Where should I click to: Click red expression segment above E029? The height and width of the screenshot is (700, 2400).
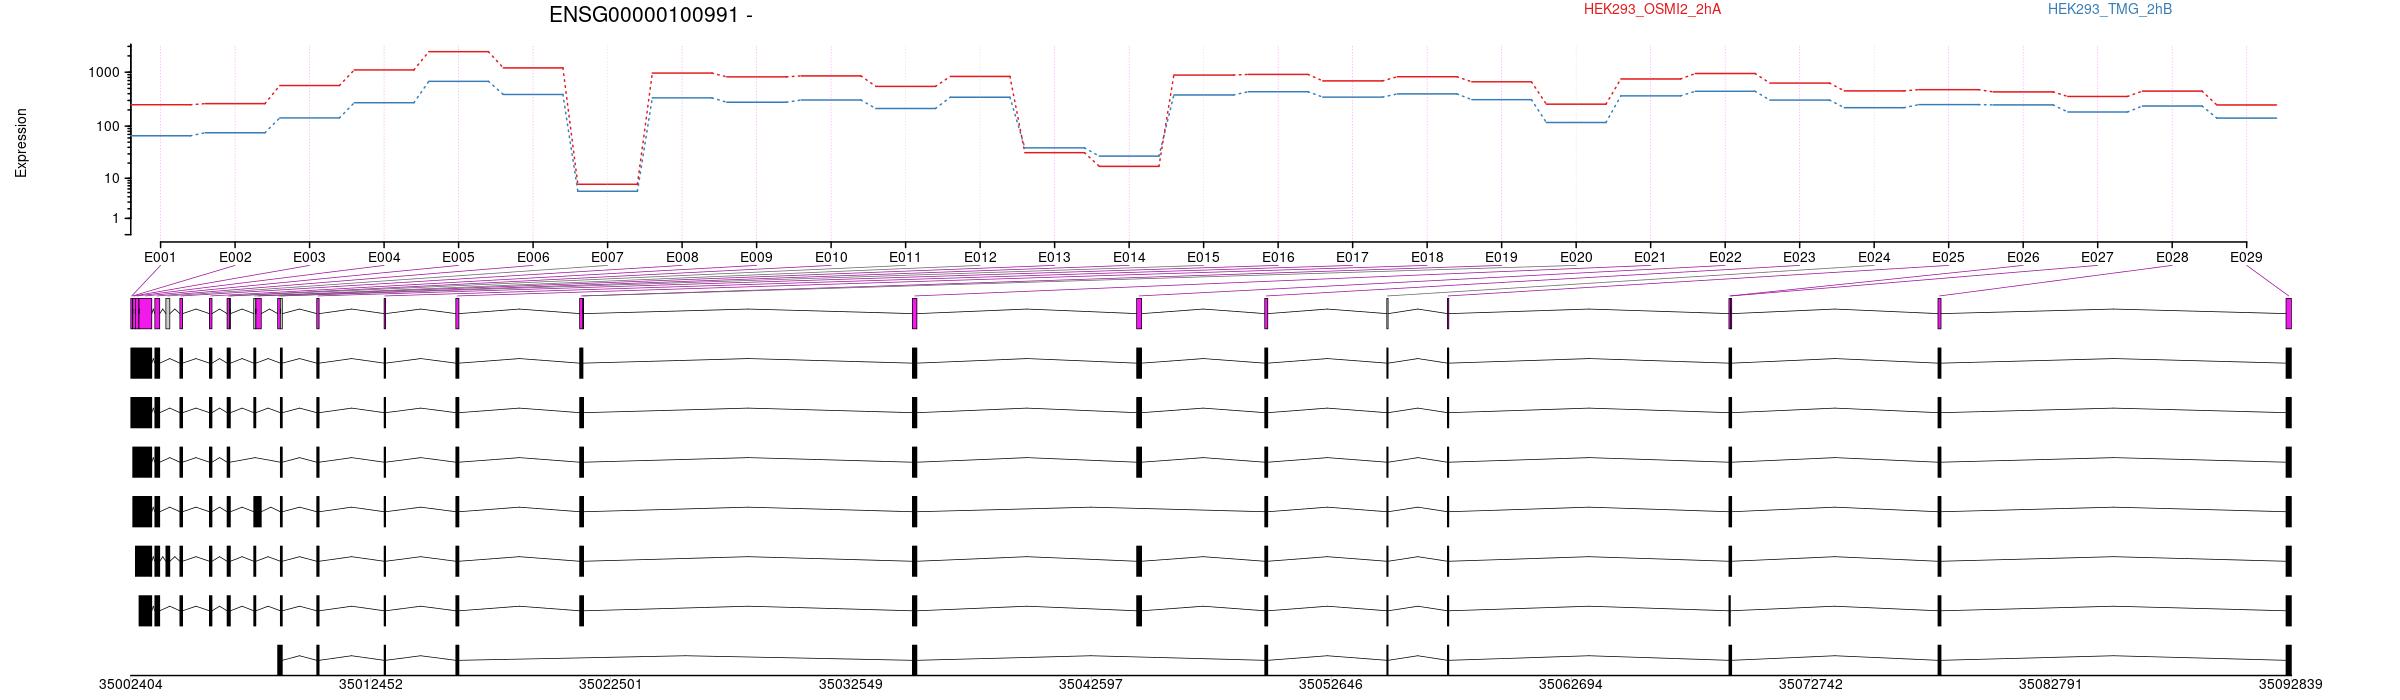click(x=2246, y=105)
